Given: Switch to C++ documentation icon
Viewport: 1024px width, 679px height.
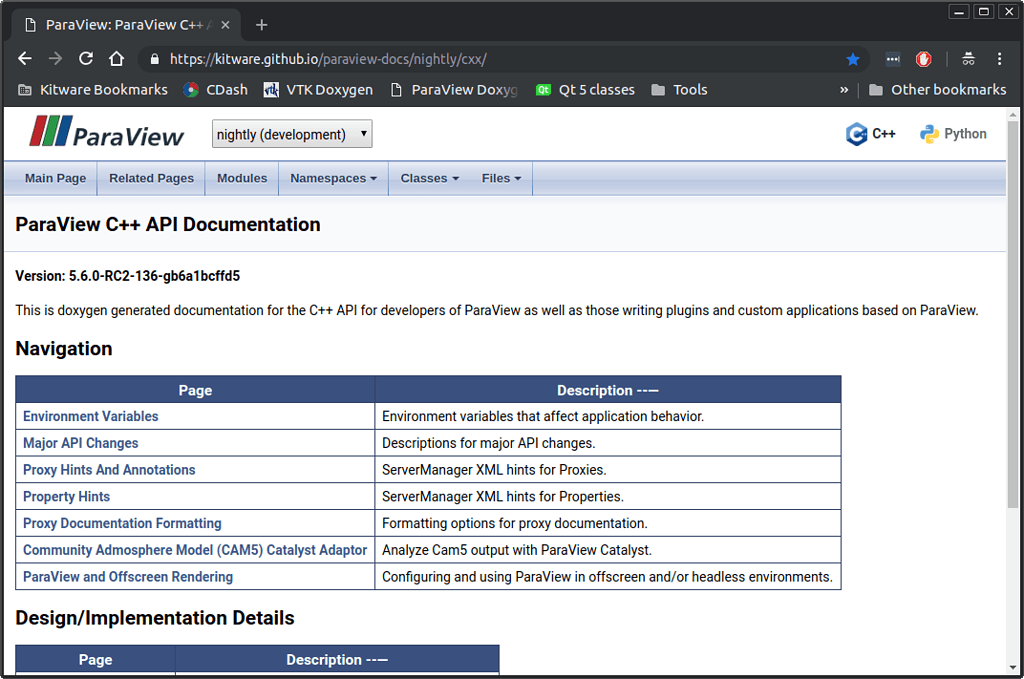Looking at the screenshot, I should 871,134.
